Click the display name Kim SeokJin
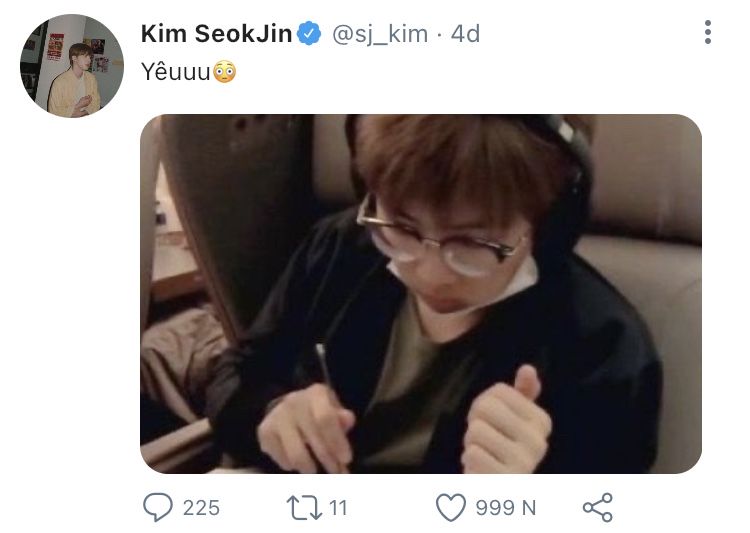The image size is (750, 533). click(217, 34)
